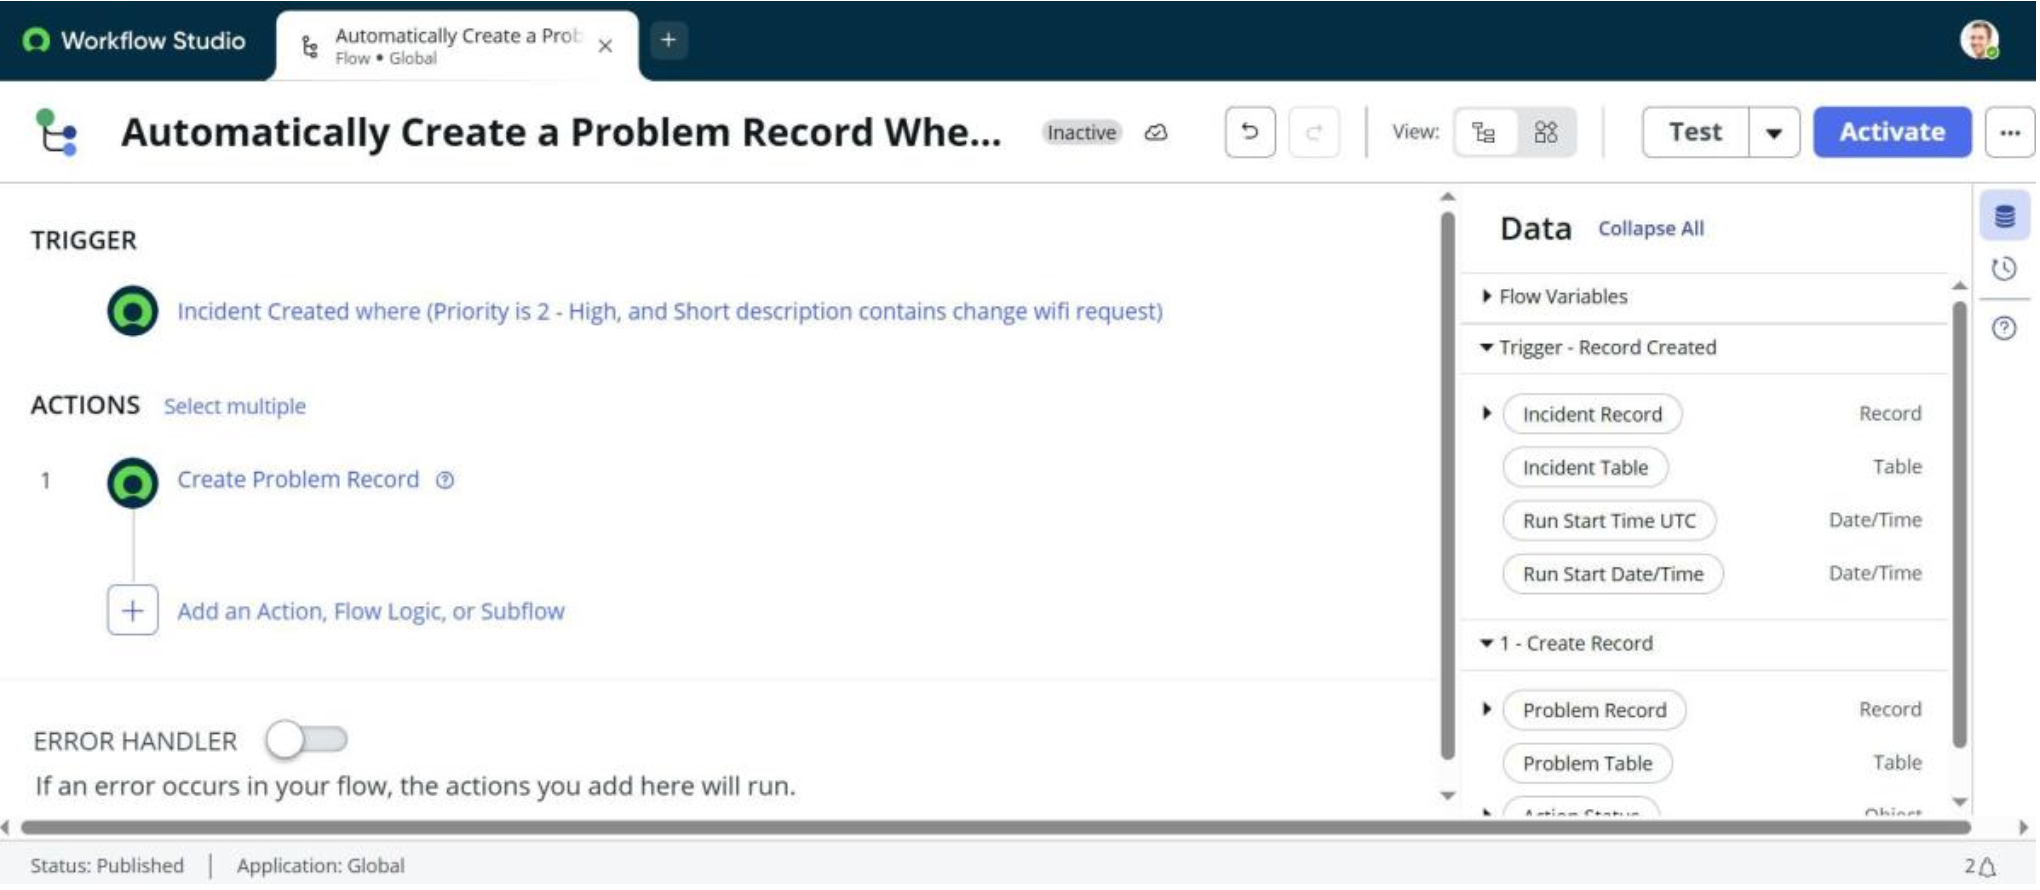
Task: Open the user profile avatar
Action: tap(1979, 40)
